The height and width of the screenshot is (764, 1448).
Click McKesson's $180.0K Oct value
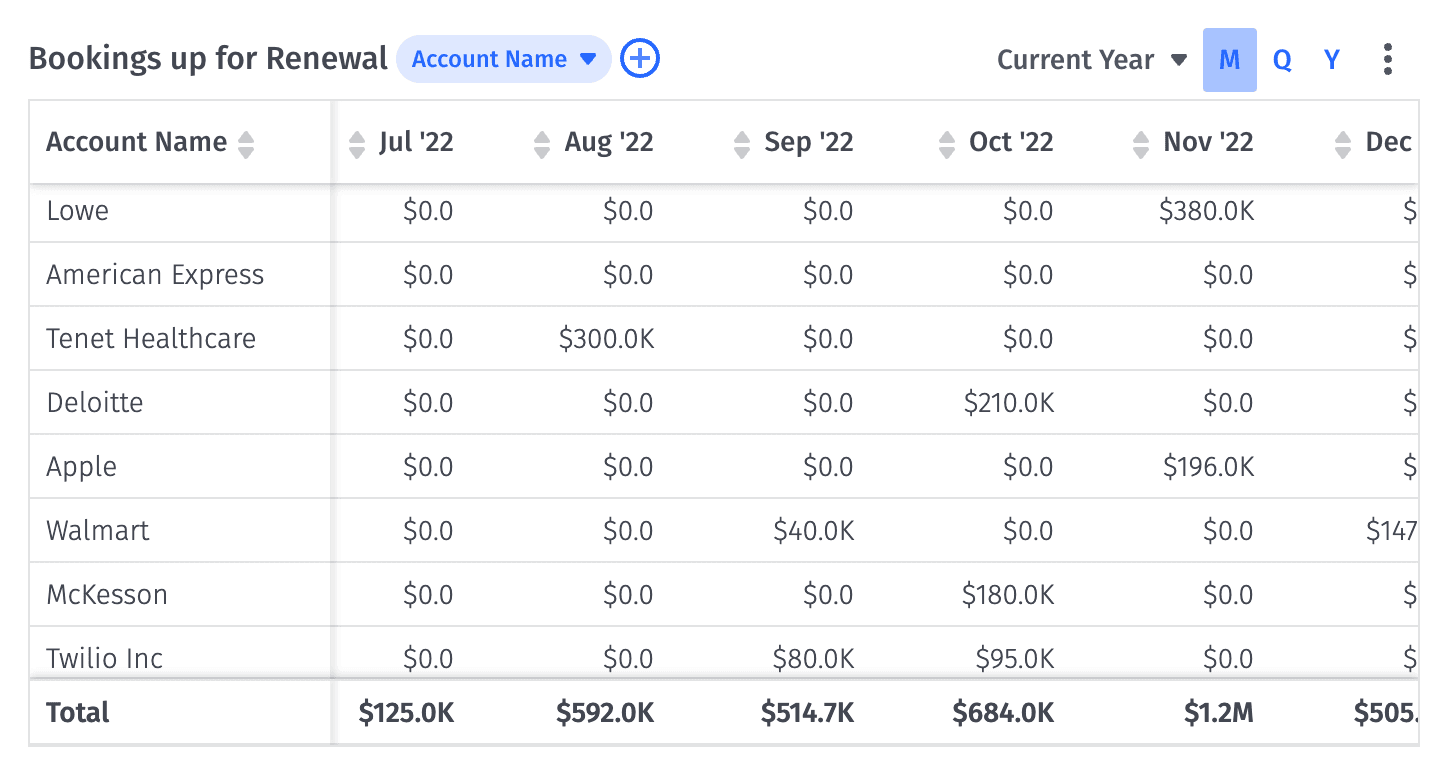coord(1007,594)
